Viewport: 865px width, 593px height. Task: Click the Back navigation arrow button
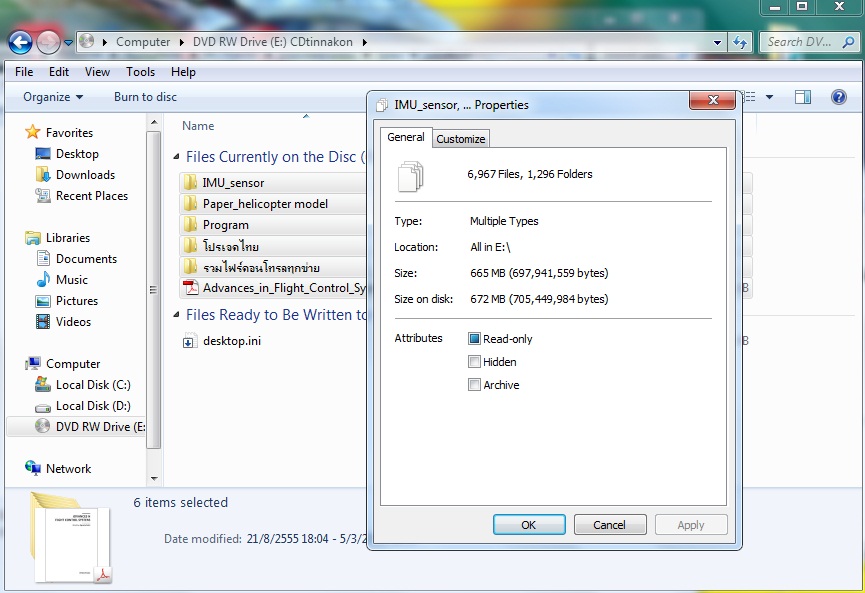tap(20, 42)
